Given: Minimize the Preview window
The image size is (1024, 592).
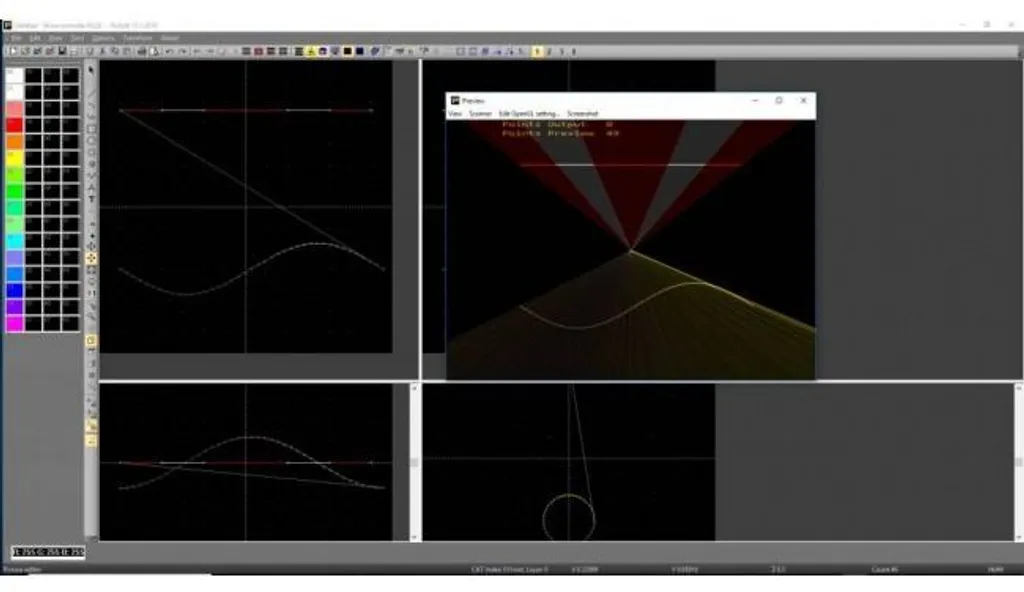Looking at the screenshot, I should click(x=755, y=101).
